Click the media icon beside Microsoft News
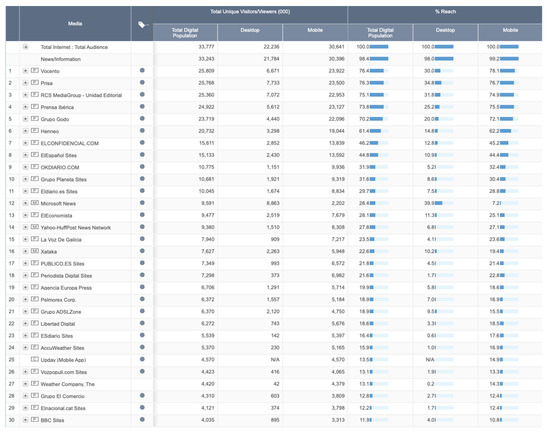This screenshot has height=435, width=550. 35,203
